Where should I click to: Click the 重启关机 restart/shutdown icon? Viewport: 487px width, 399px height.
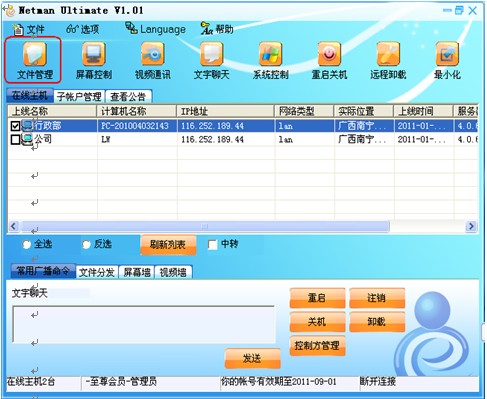(329, 60)
